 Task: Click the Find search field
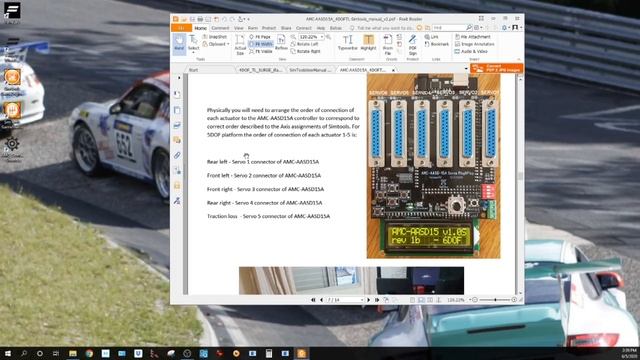449,28
